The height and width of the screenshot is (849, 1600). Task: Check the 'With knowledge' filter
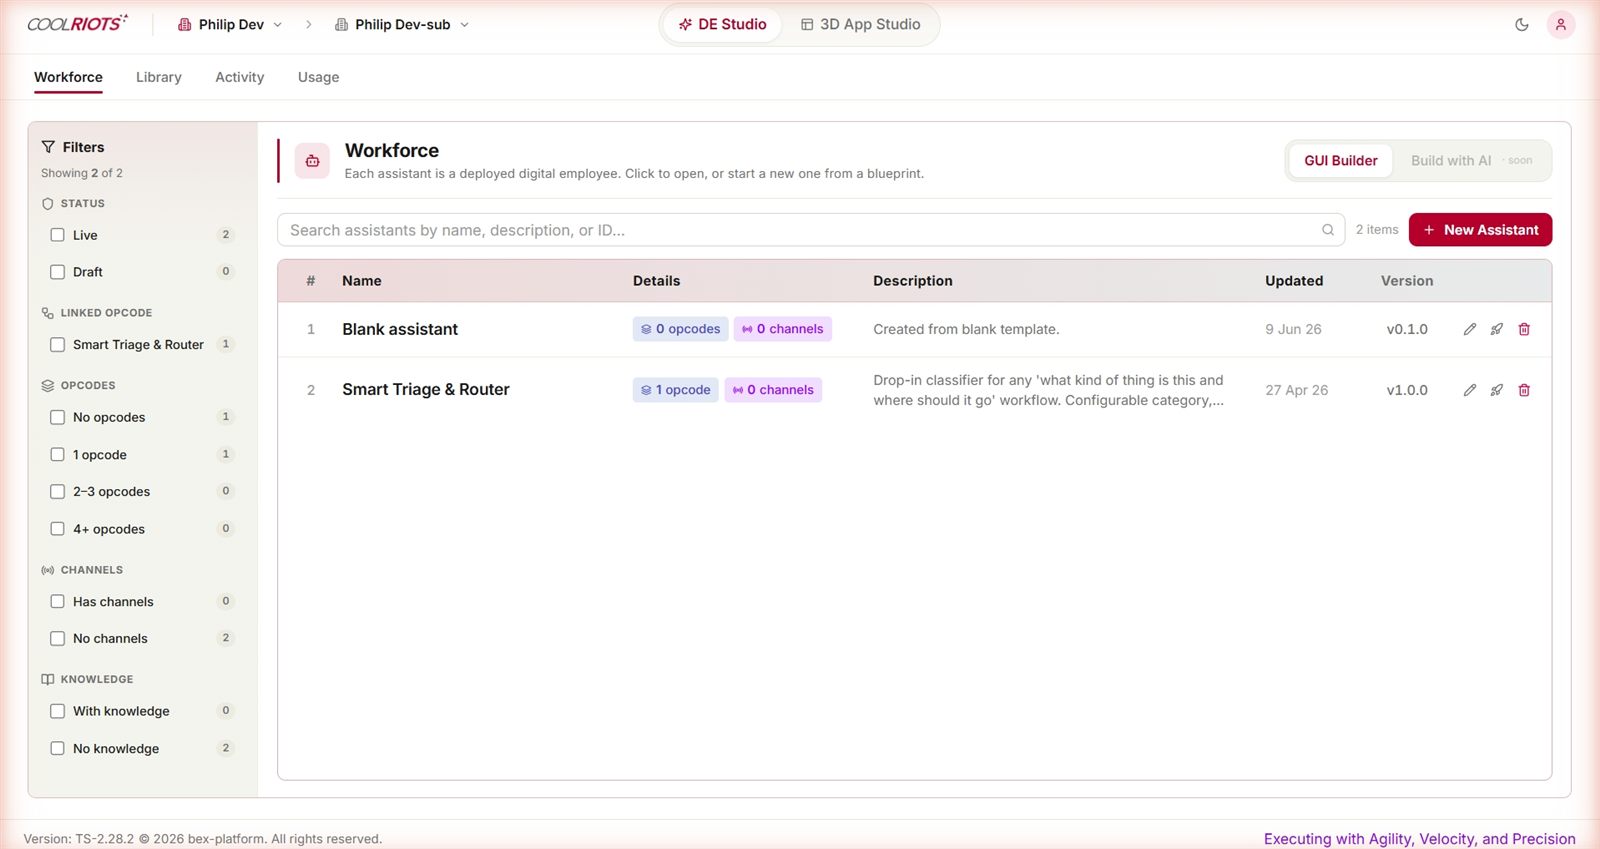pos(58,711)
